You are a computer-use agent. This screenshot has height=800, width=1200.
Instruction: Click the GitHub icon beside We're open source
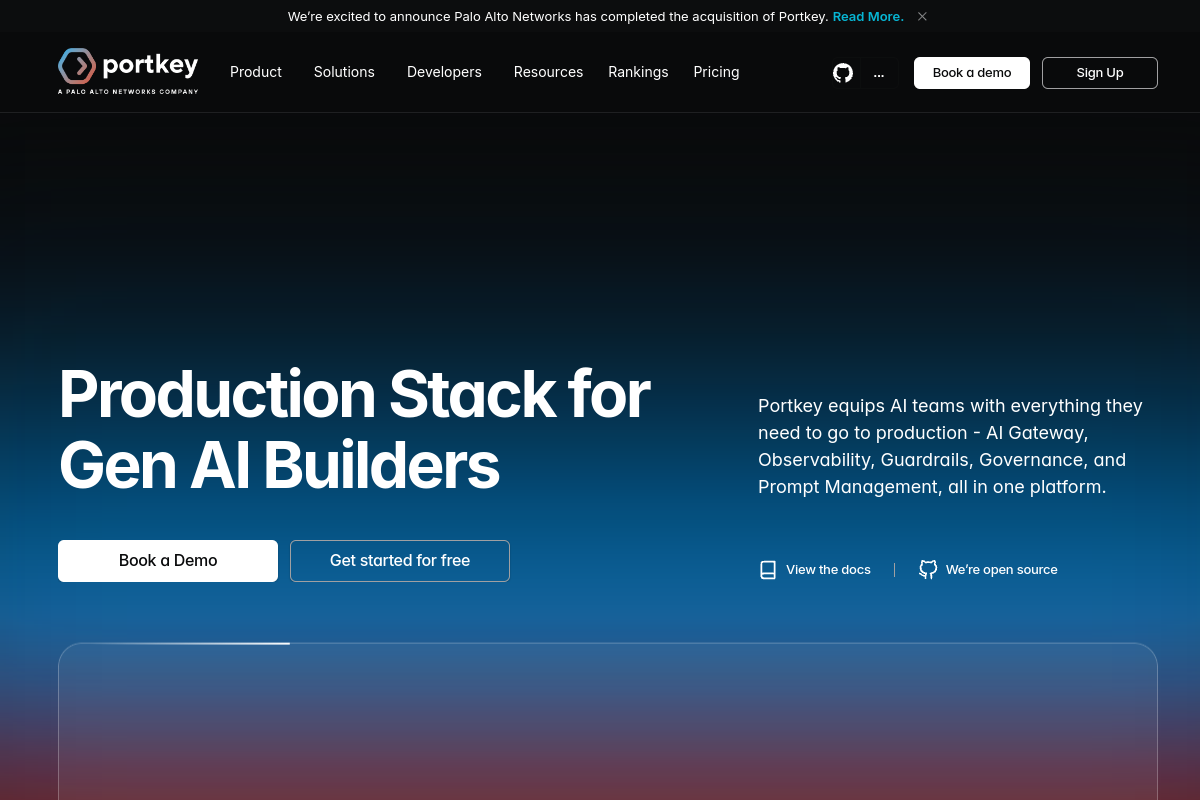[x=928, y=570]
